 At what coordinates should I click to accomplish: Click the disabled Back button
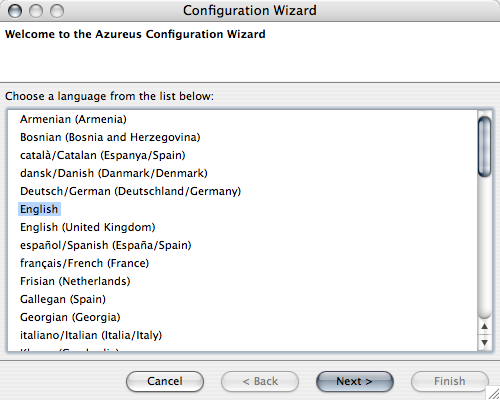(x=260, y=381)
